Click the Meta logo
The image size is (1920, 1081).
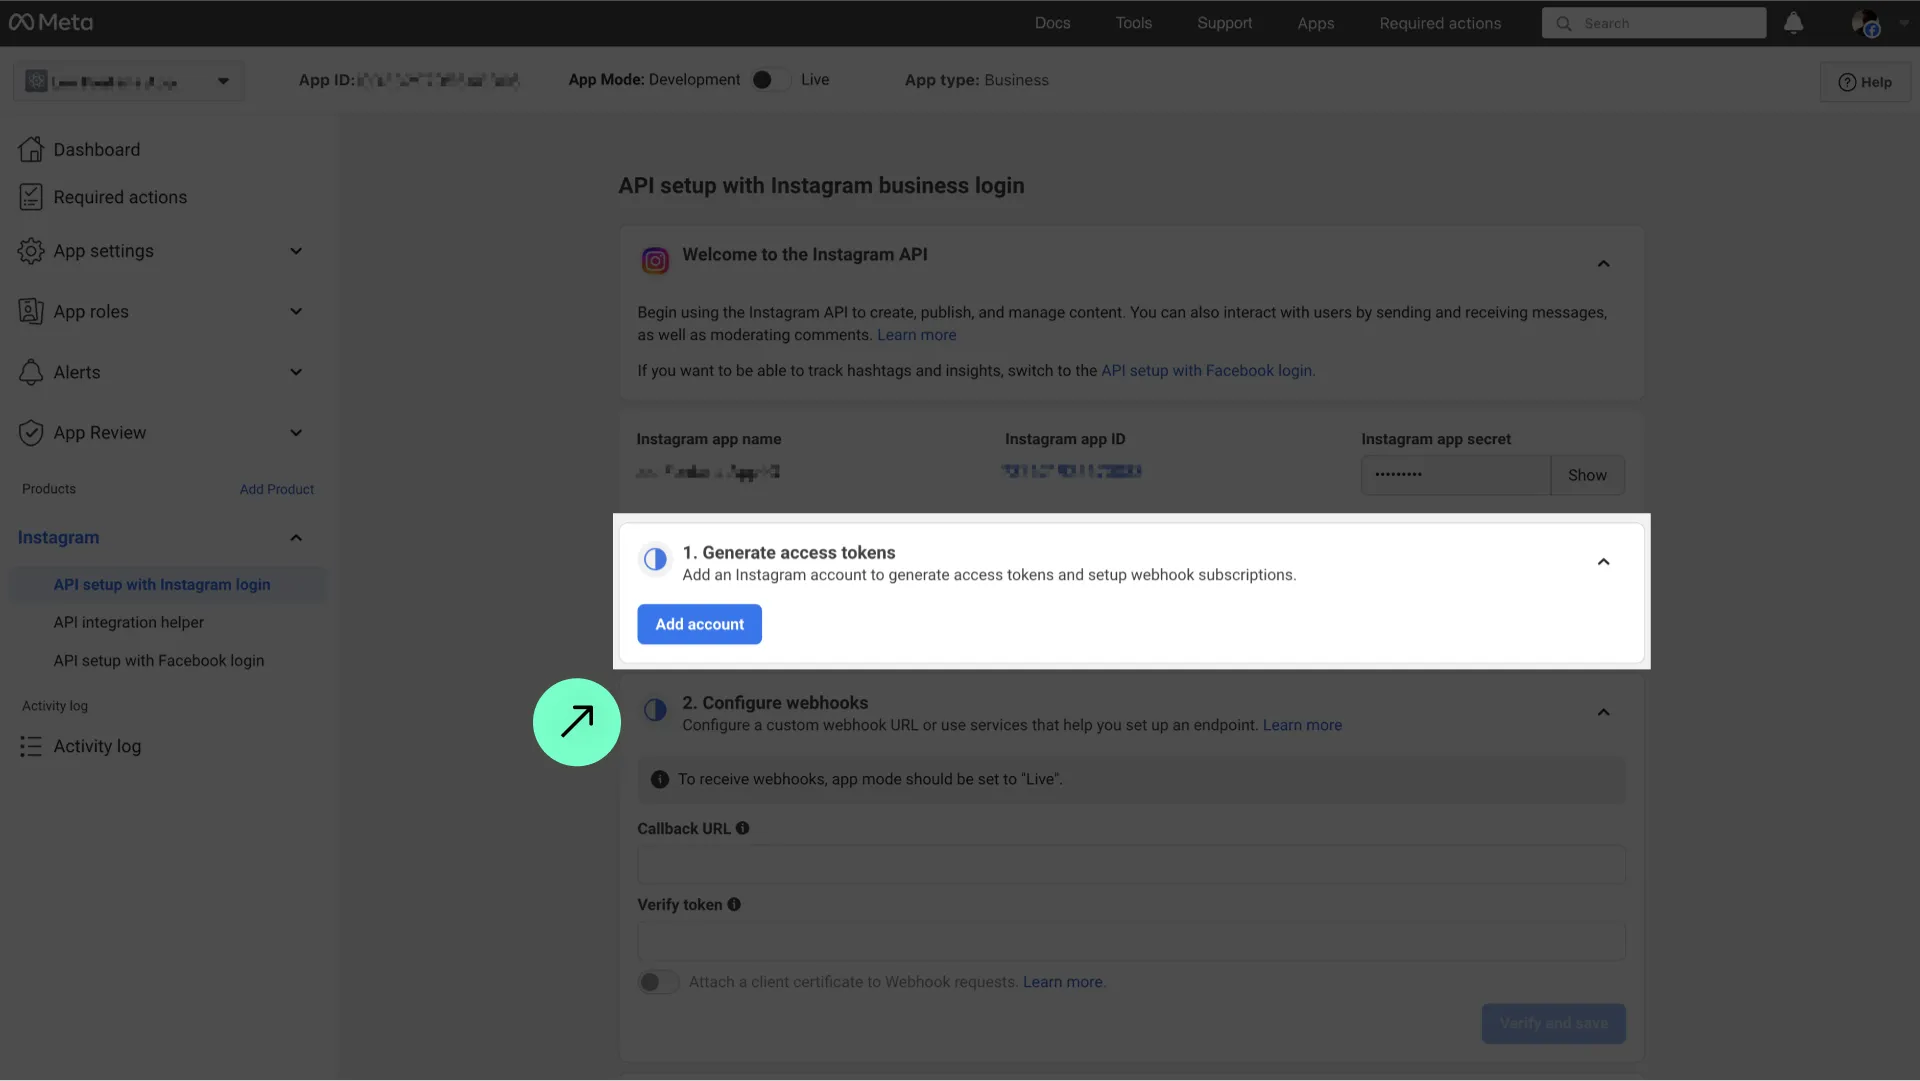[x=51, y=22]
